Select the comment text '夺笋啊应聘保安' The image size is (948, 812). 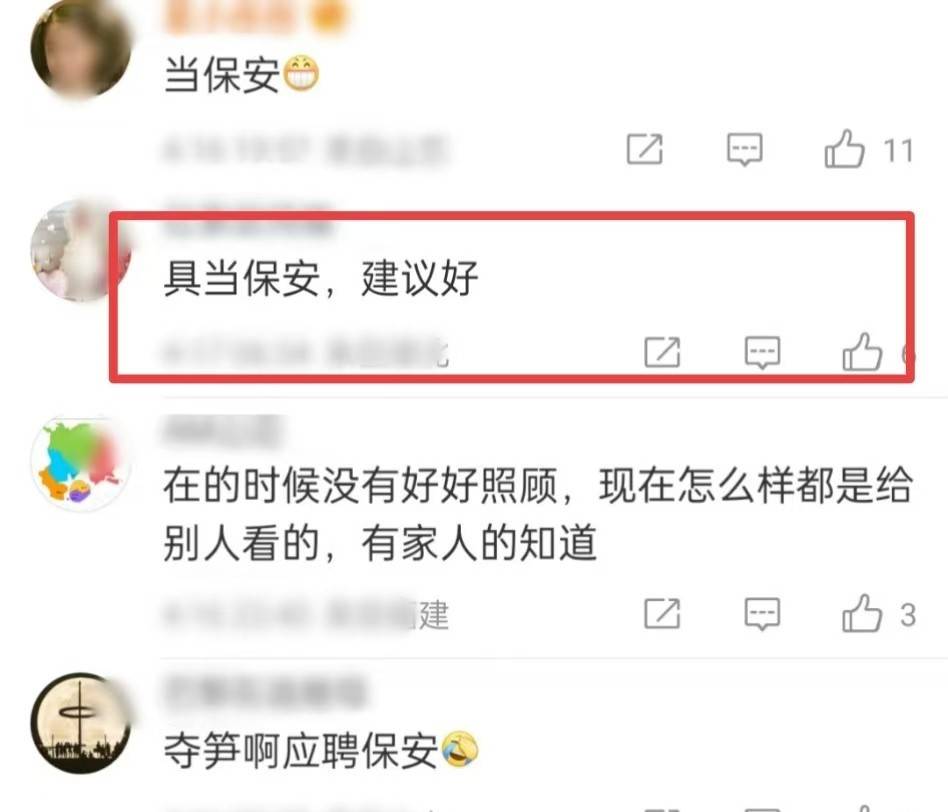pyautogui.click(x=300, y=751)
